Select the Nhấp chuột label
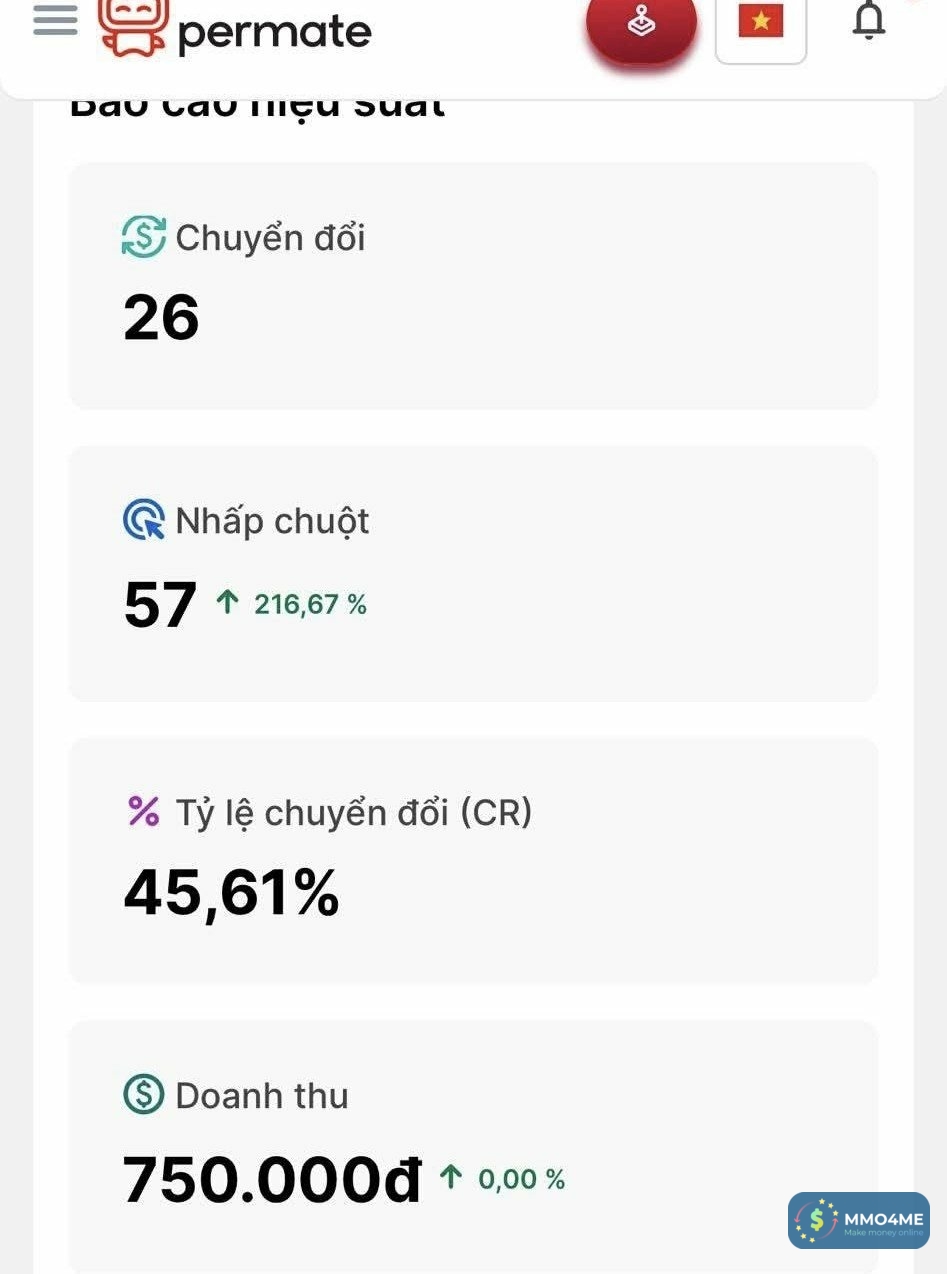 coord(272,521)
